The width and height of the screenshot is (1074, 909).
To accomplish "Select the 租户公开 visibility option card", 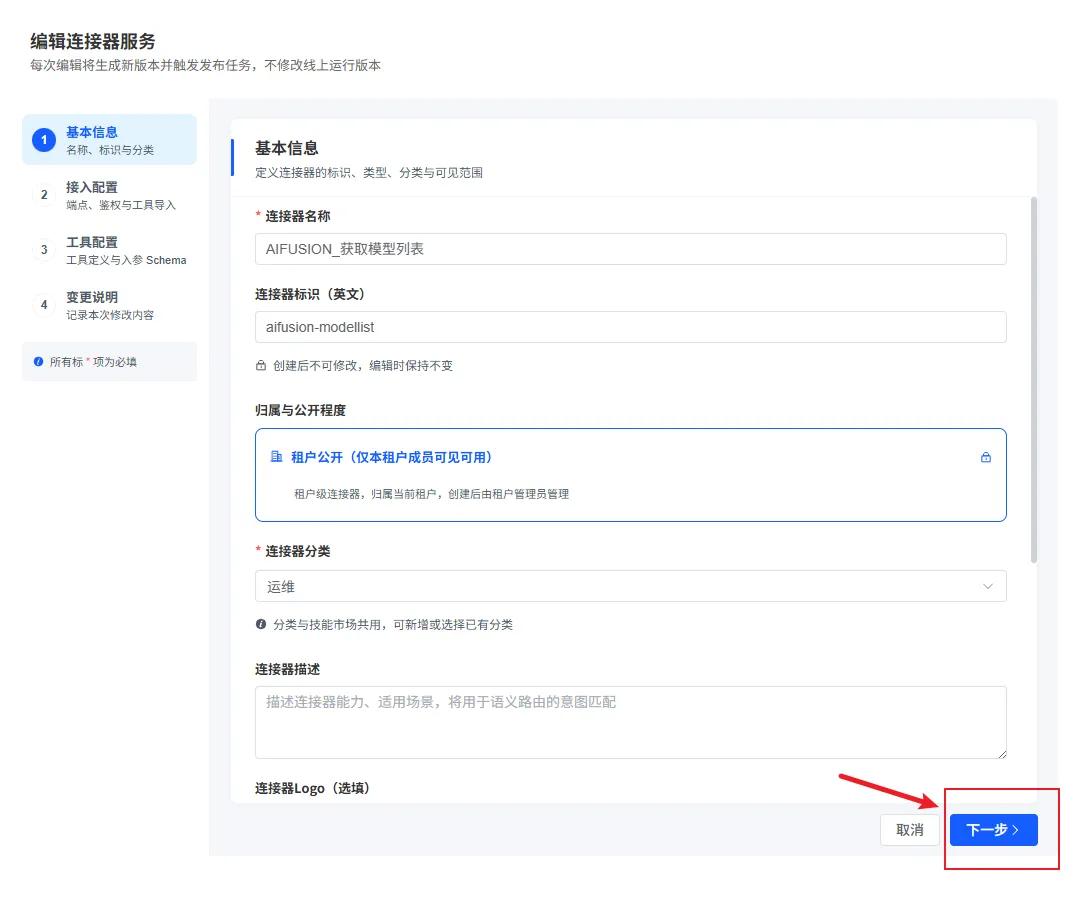I will 631,475.
